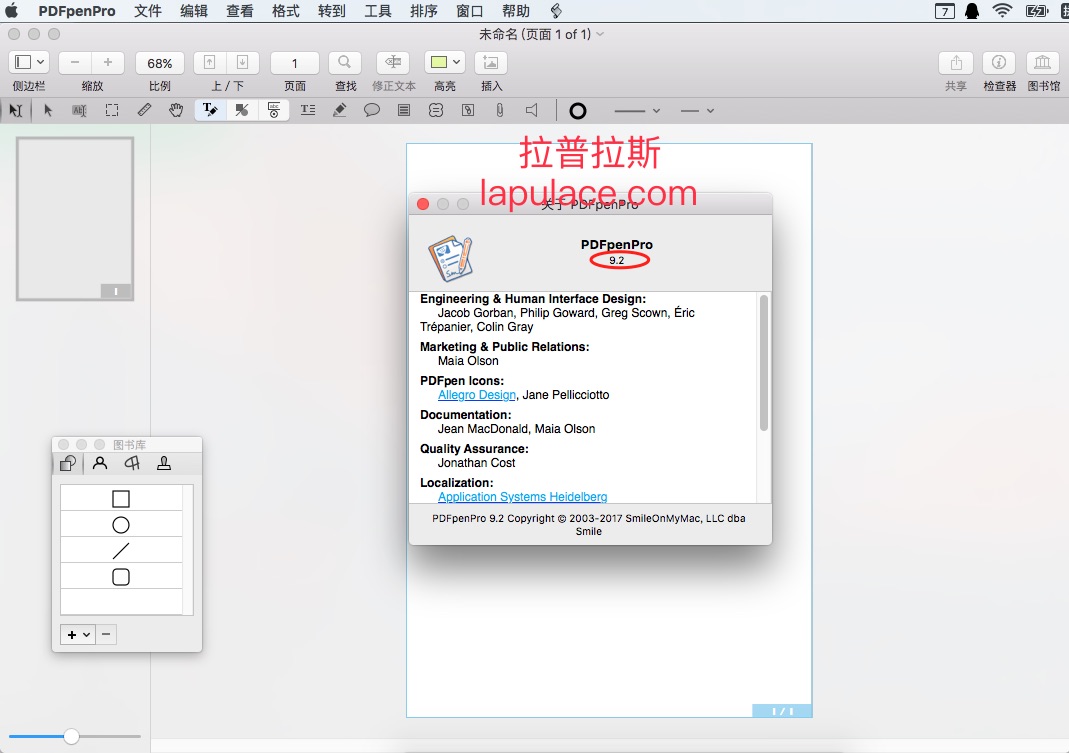1069x753 pixels.
Task: Select the arrow Edit tool
Action: (48, 110)
